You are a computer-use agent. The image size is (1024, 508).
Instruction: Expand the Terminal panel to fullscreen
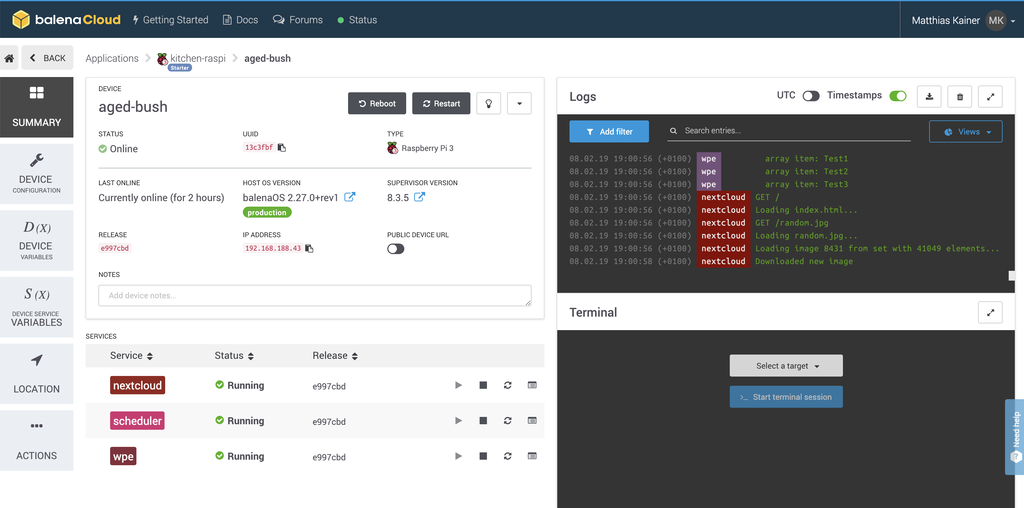[990, 312]
